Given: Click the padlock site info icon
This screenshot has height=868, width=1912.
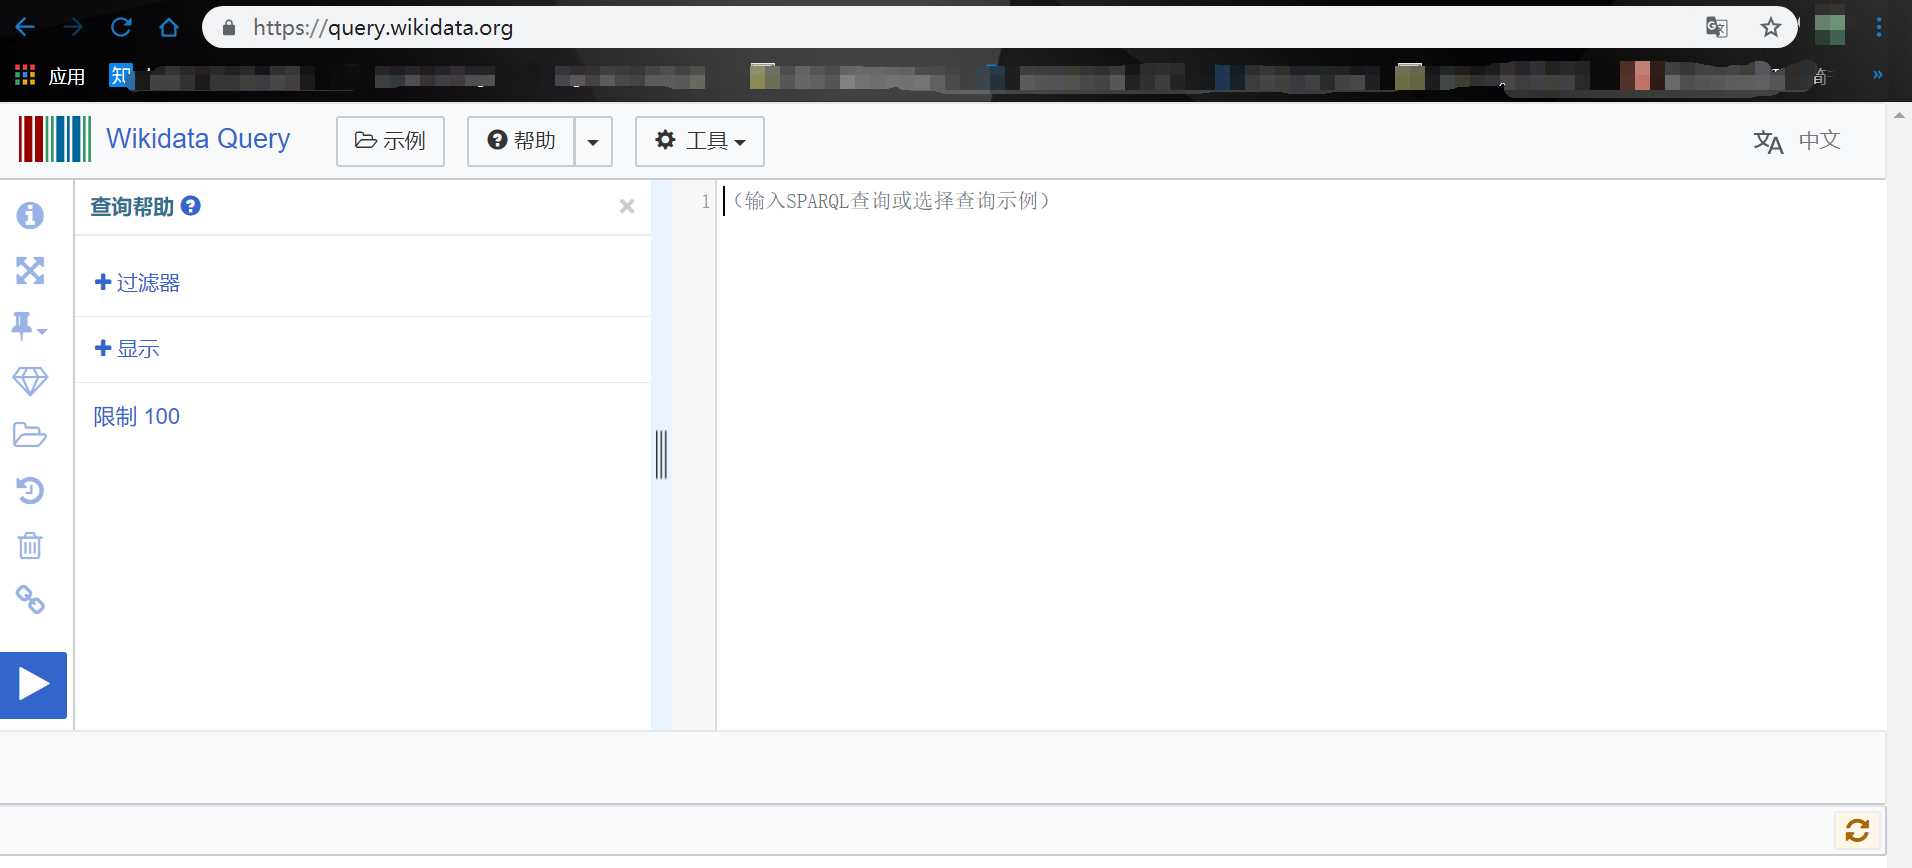Looking at the screenshot, I should click(x=229, y=28).
